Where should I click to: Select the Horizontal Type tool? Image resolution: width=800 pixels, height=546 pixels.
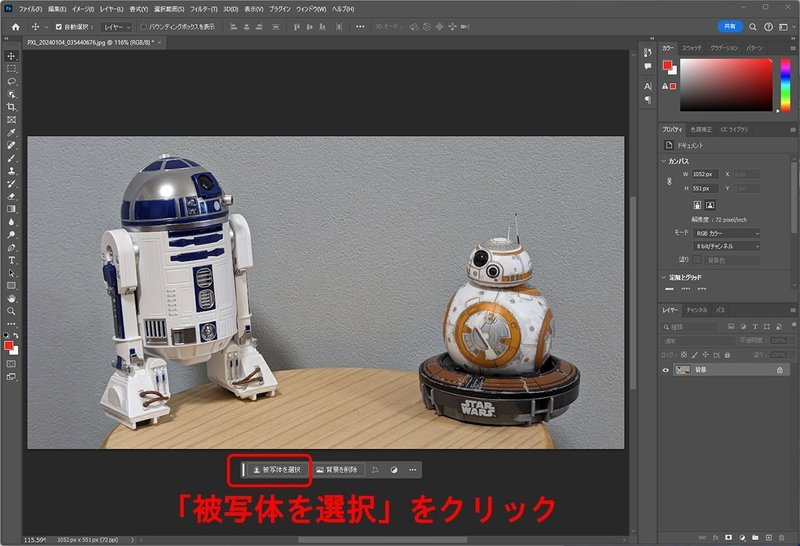coord(11,260)
